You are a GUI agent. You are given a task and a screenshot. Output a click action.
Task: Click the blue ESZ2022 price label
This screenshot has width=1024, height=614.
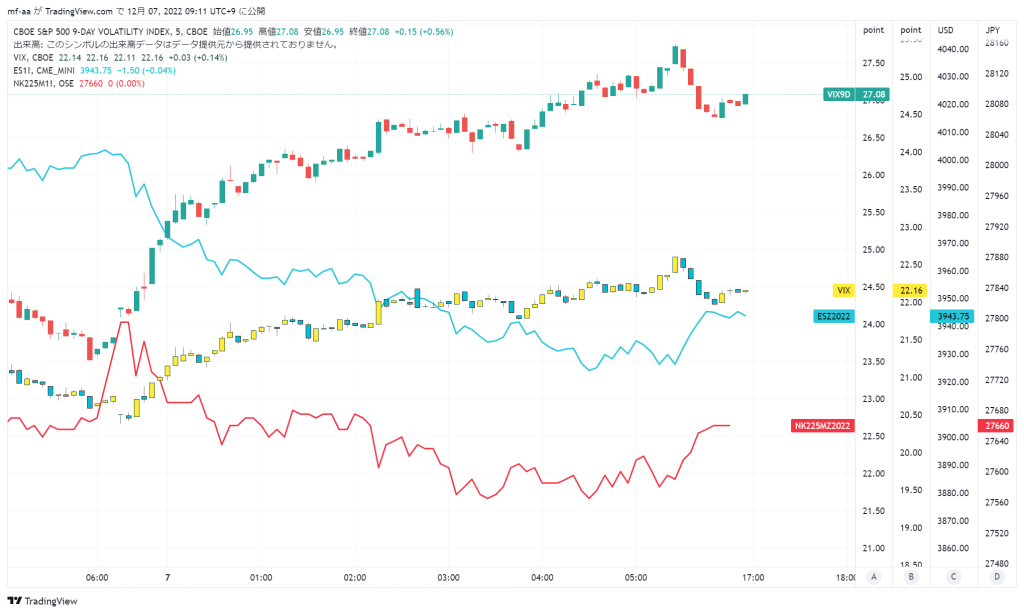coord(834,317)
